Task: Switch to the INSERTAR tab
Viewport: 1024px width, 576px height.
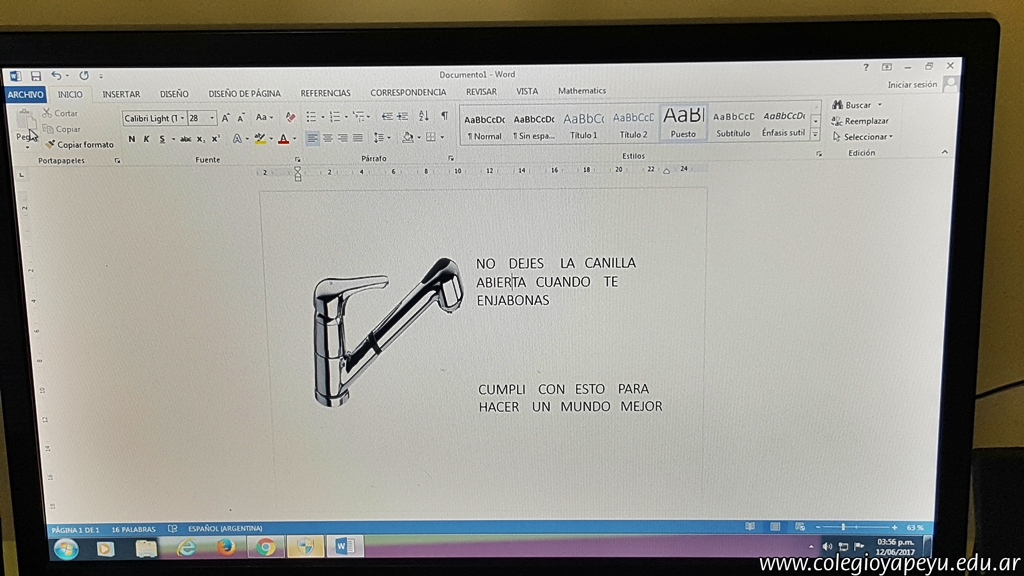Action: point(121,94)
